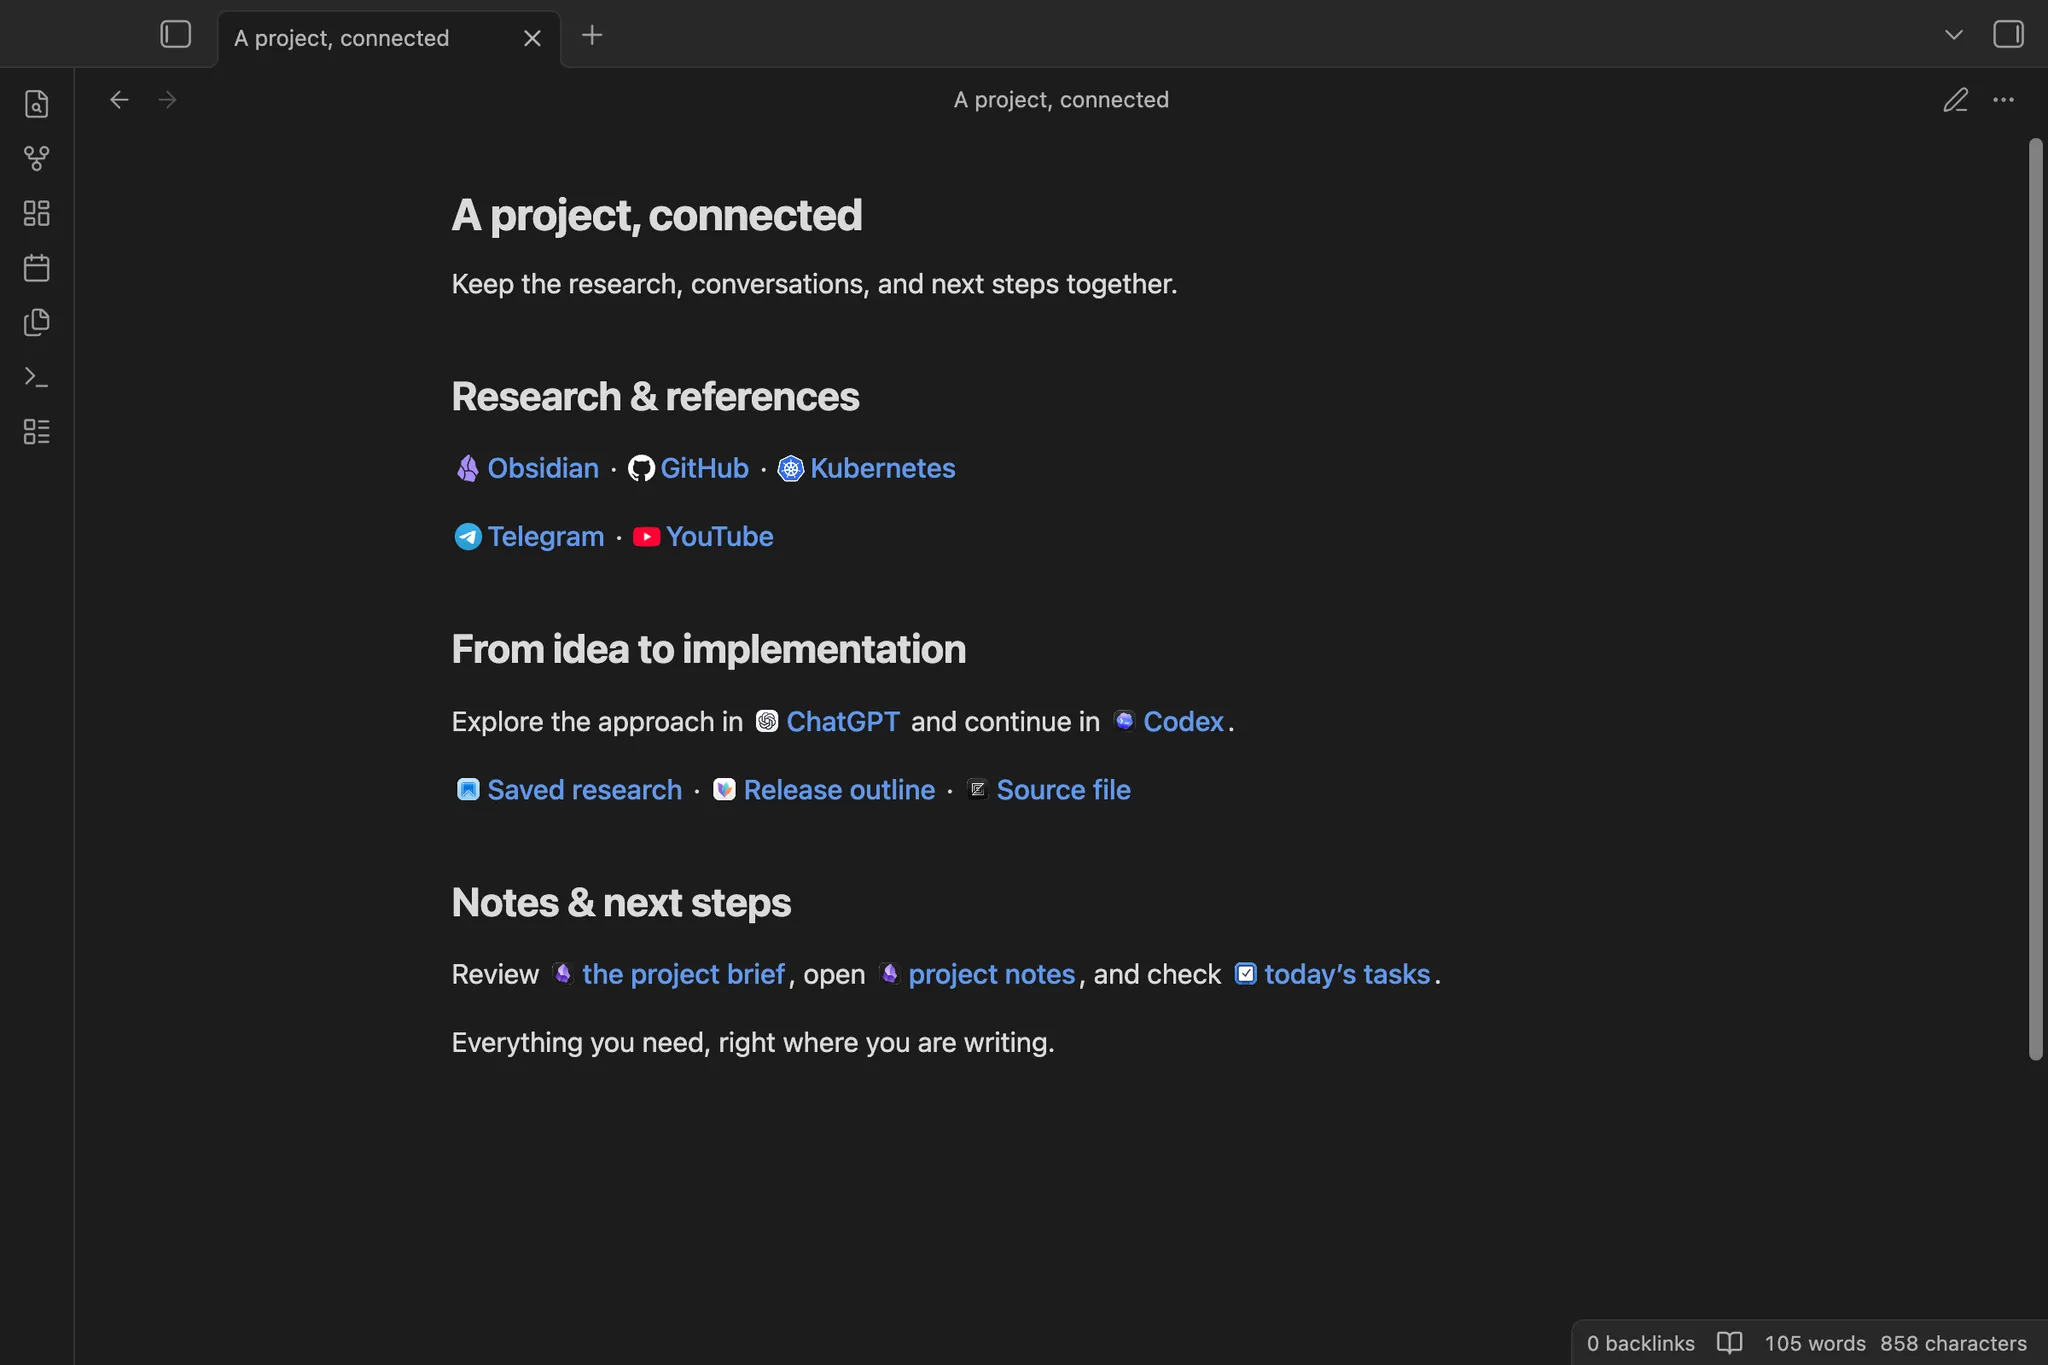This screenshot has height=1365, width=2048.
Task: Click the vertical scrollbar thumb
Action: [2035, 599]
